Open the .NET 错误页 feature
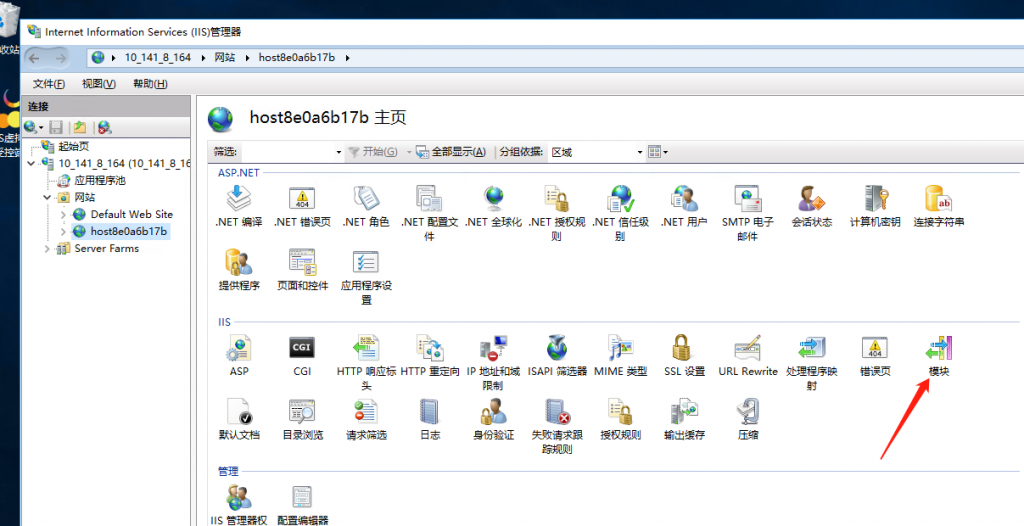 [302, 206]
